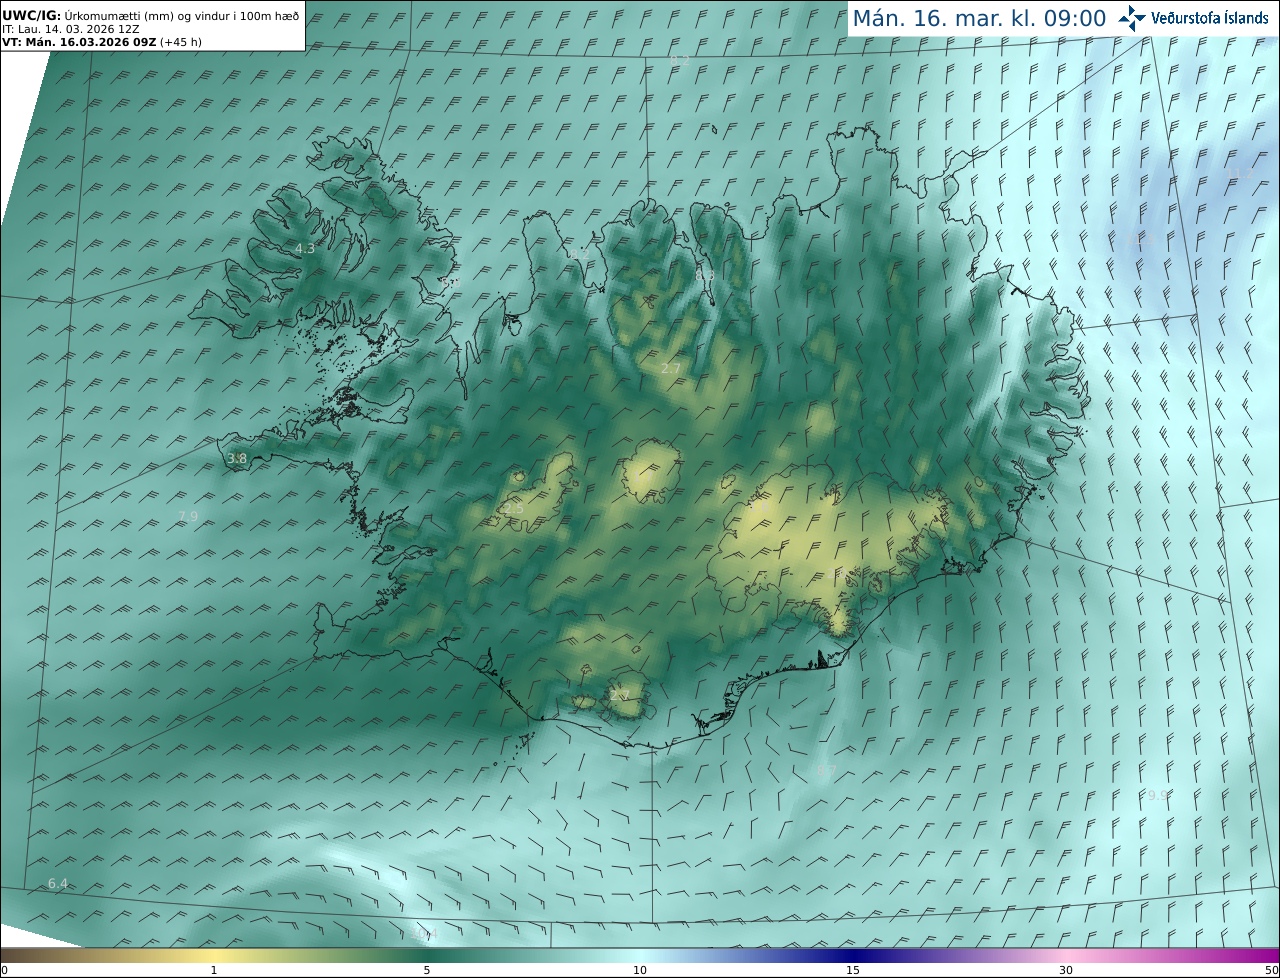Click the value 2.5 on the western glacier

click(514, 509)
